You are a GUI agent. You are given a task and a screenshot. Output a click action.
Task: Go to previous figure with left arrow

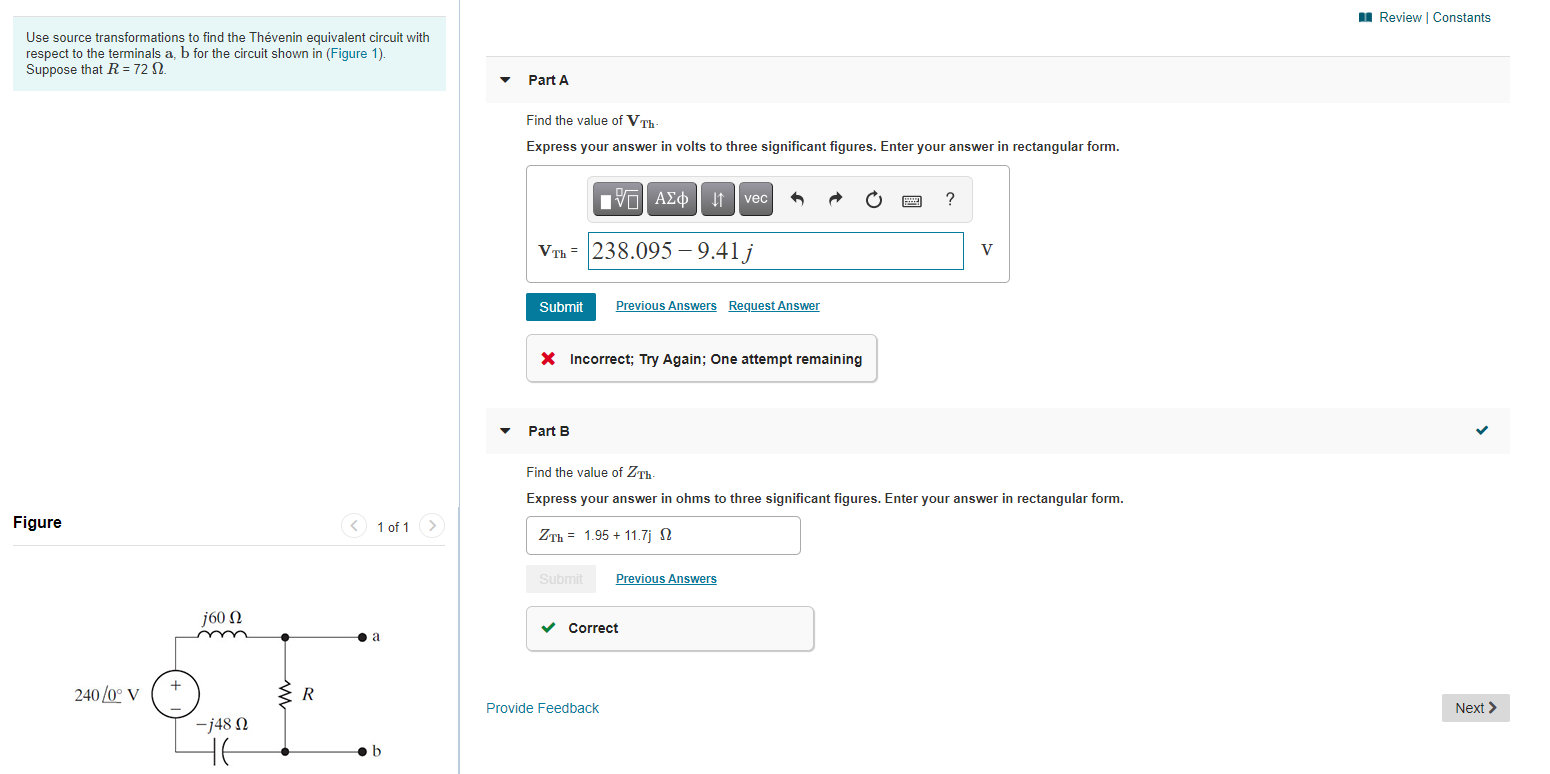click(353, 525)
